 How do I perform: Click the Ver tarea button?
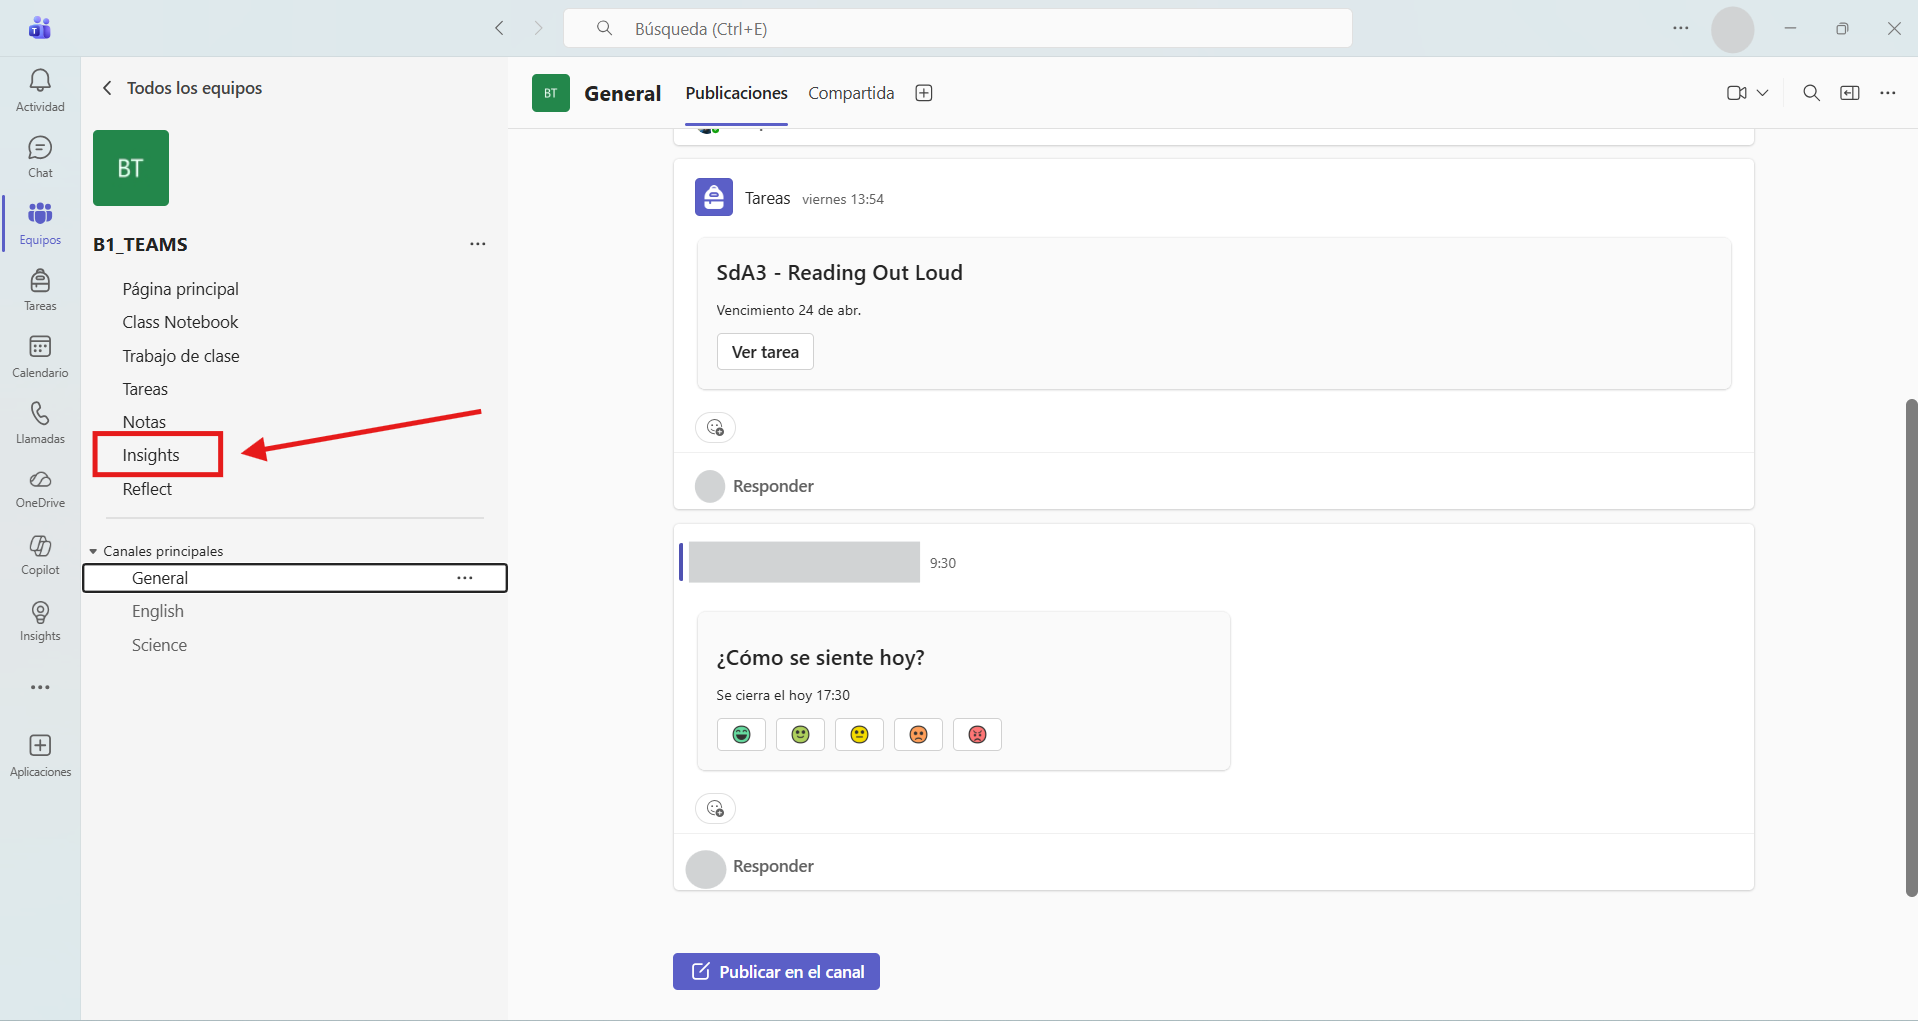[765, 352]
